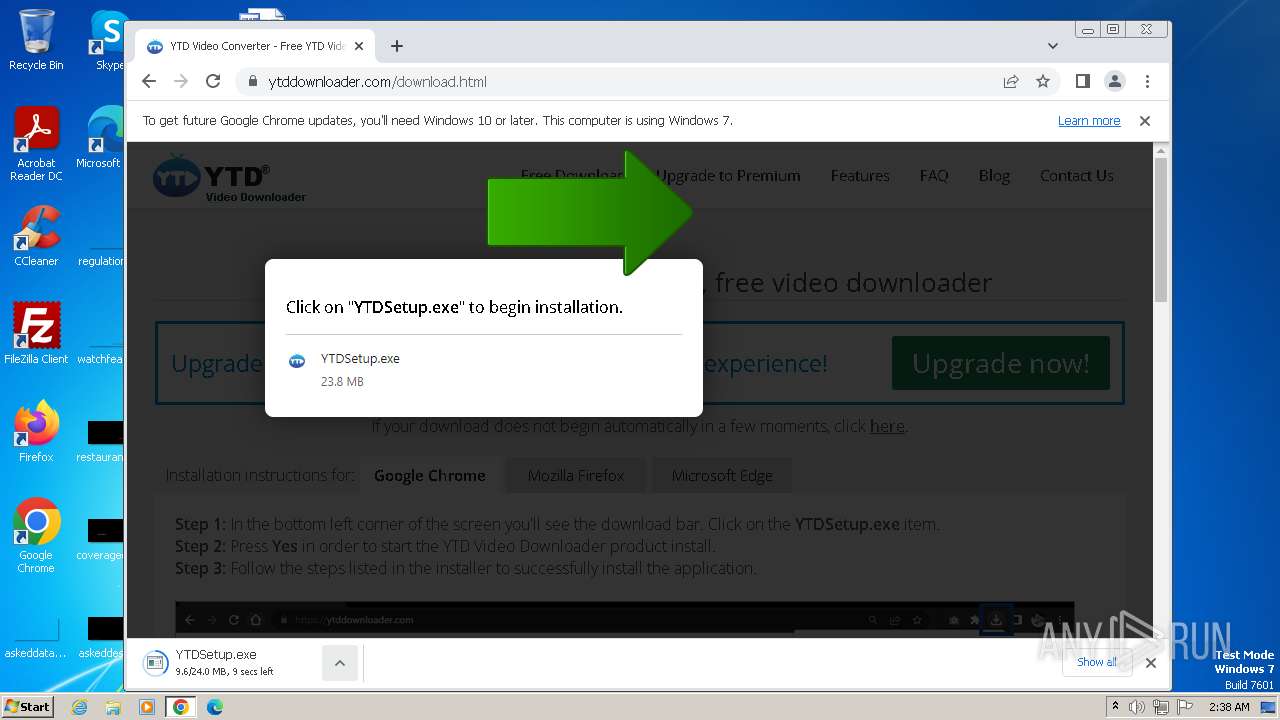Image resolution: width=1280 pixels, height=720 pixels.
Task: Open the Recycle Bin desktop icon
Action: [x=36, y=40]
